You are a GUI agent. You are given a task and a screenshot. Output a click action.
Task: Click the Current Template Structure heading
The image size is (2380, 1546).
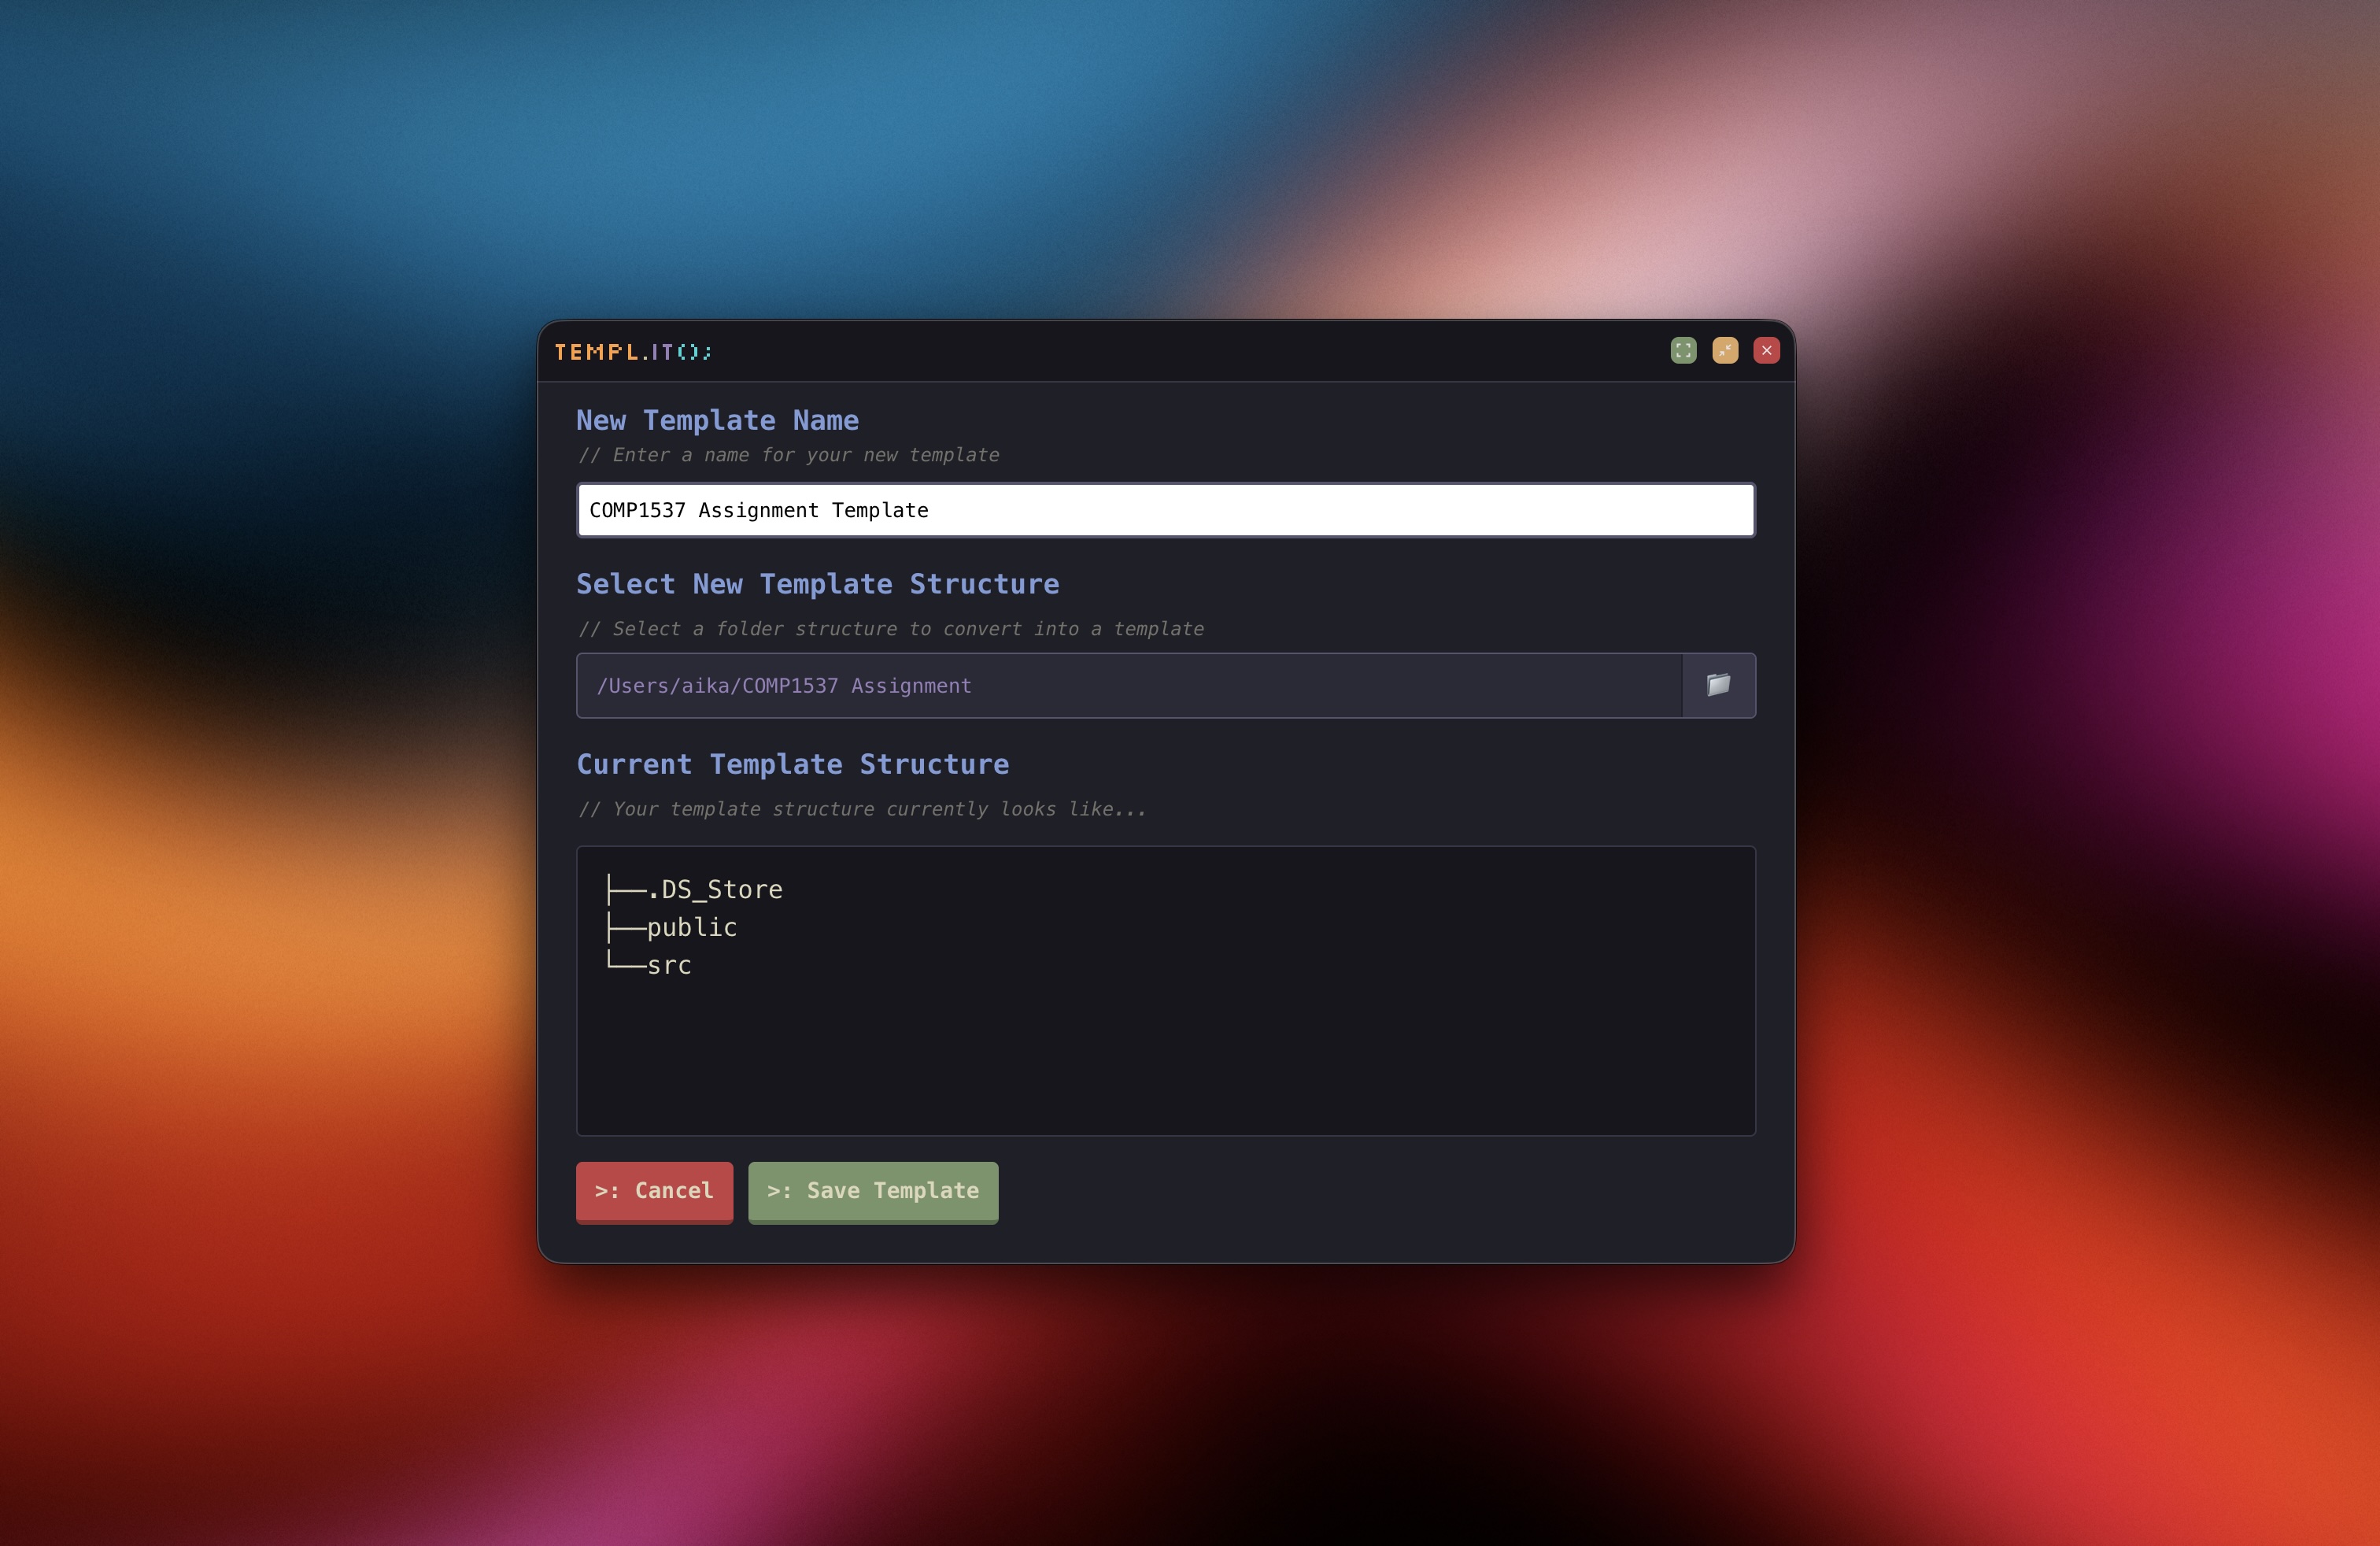pos(792,764)
